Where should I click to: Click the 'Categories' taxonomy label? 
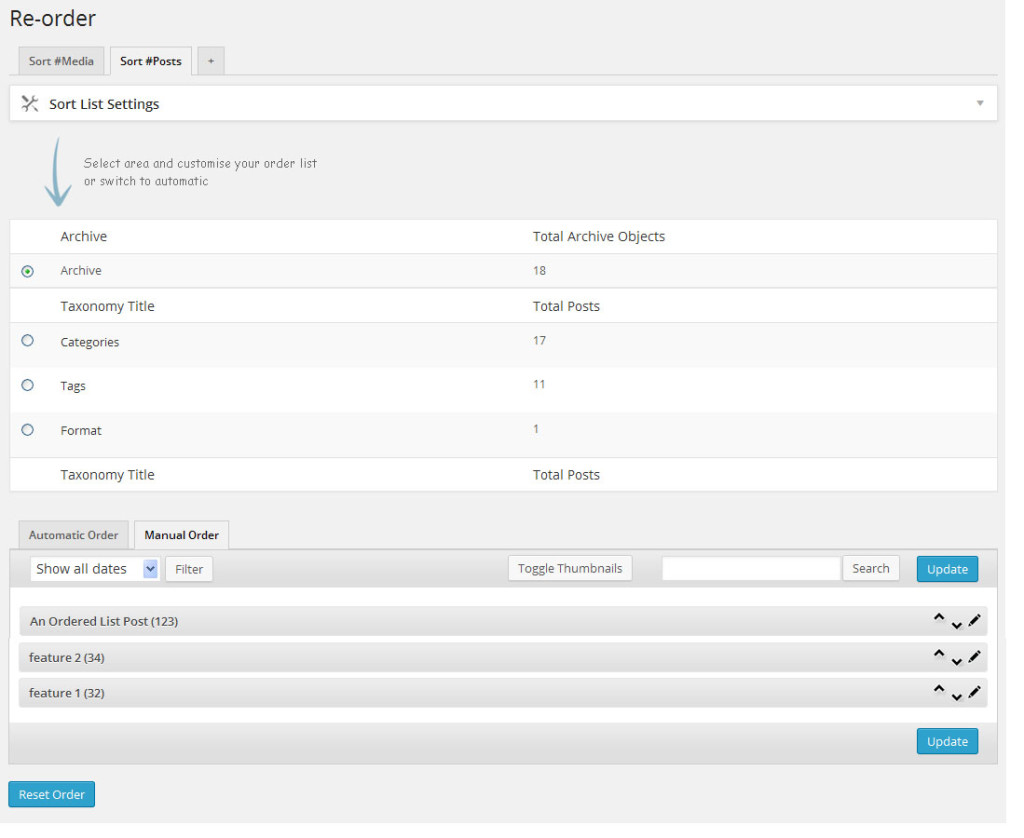tap(91, 348)
